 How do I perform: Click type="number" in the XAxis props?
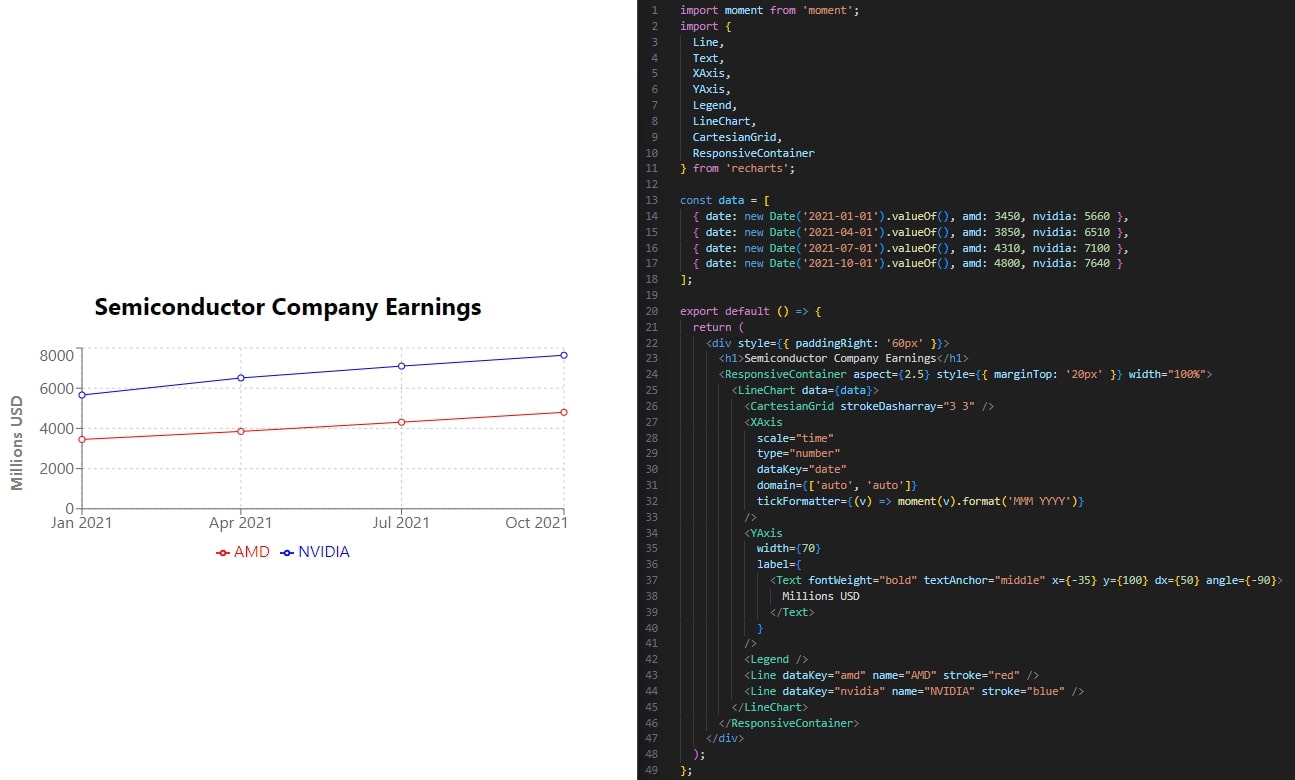point(798,453)
